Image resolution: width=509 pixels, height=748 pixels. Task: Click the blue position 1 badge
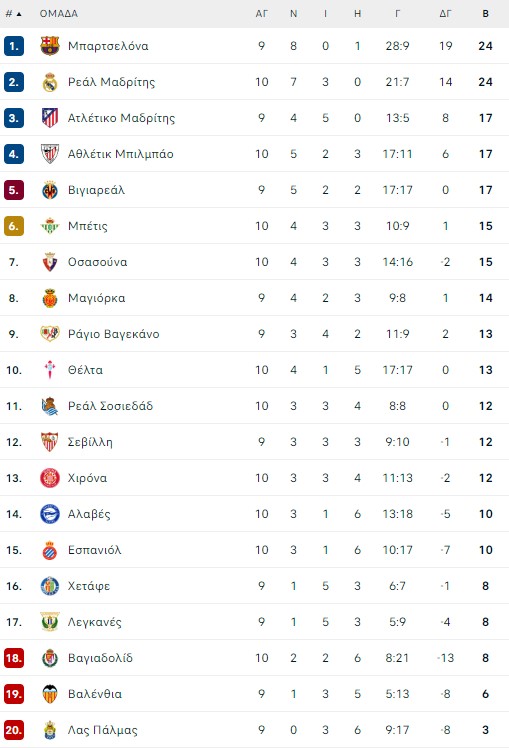point(14,46)
